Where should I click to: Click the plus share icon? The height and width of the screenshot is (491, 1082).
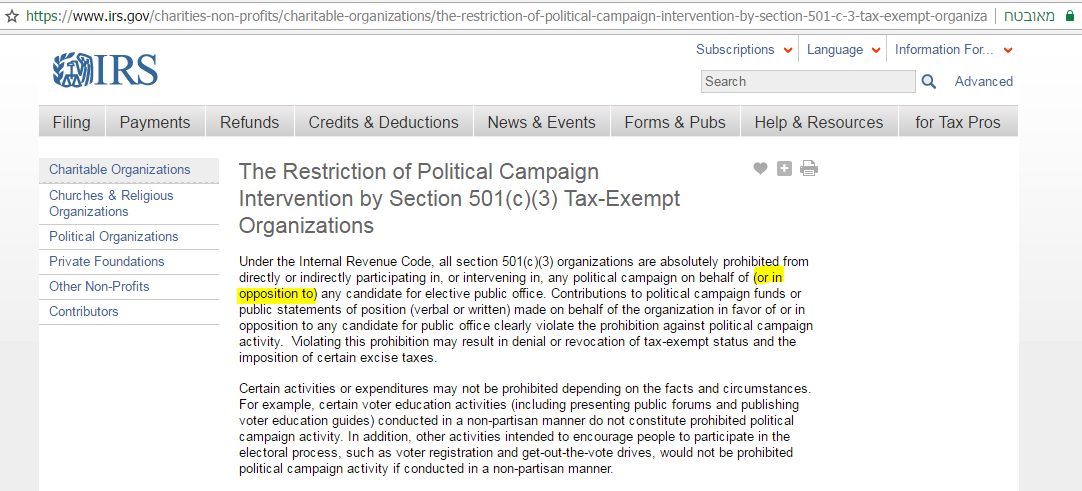[784, 169]
